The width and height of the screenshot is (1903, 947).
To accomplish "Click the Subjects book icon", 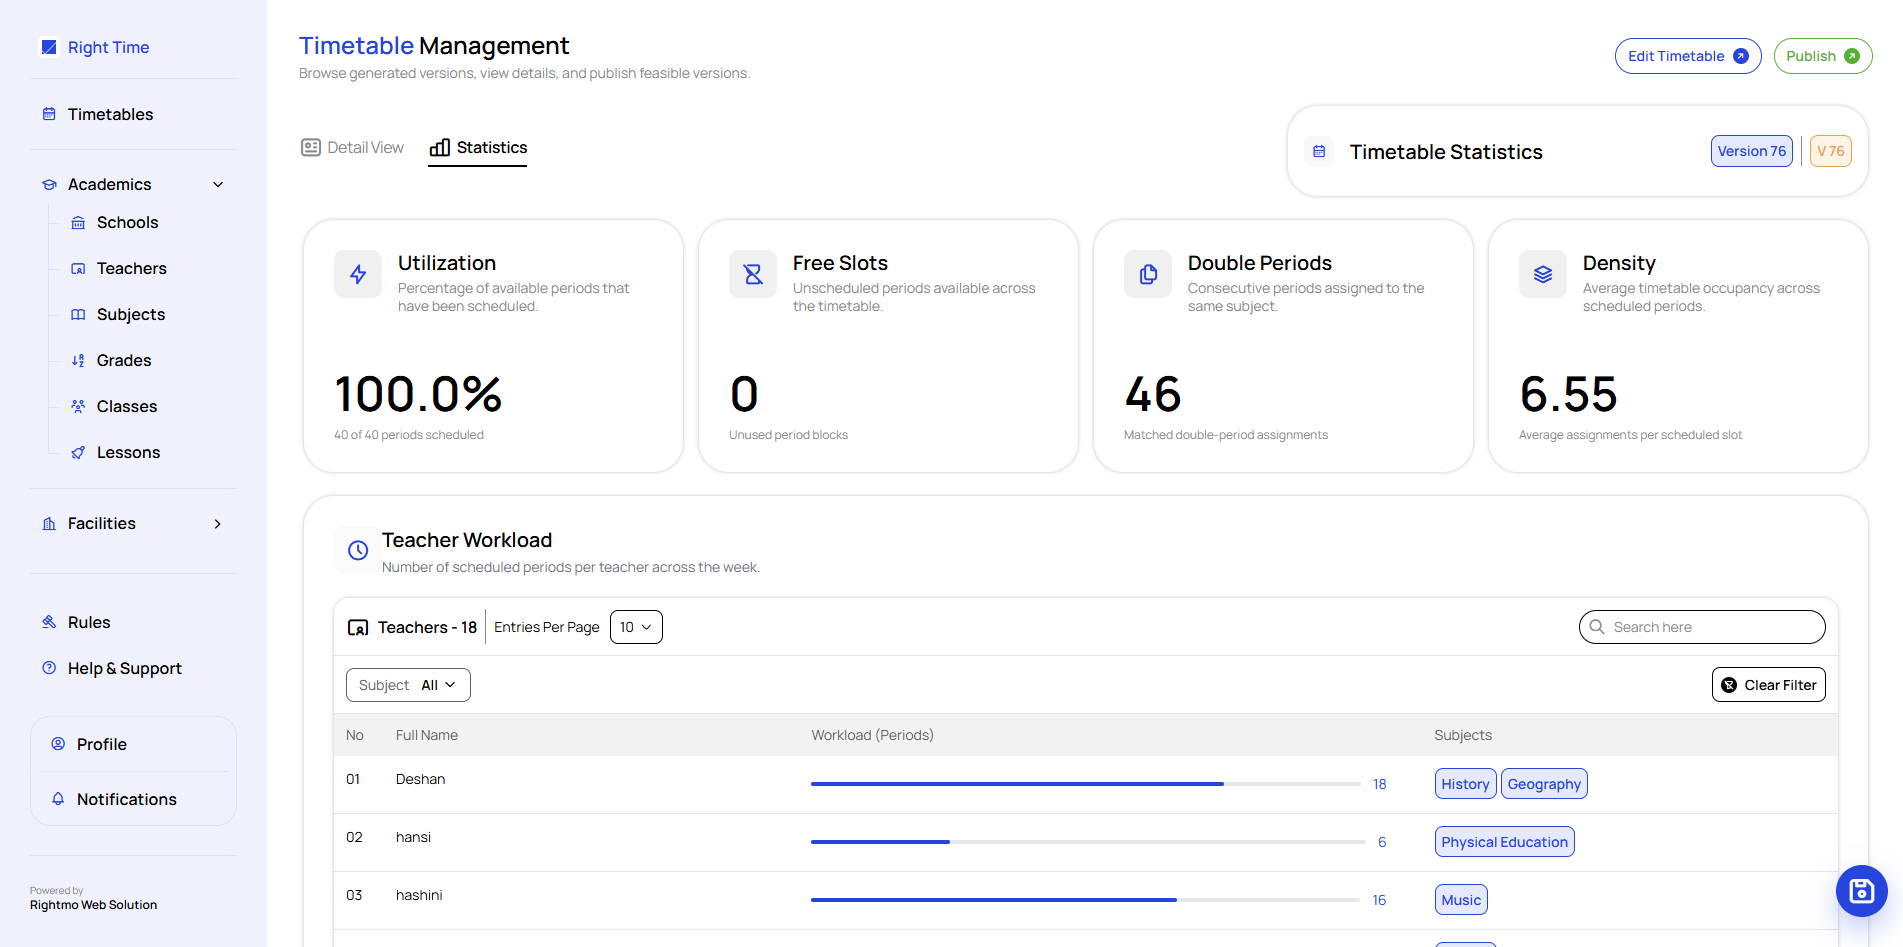I will click(x=78, y=314).
